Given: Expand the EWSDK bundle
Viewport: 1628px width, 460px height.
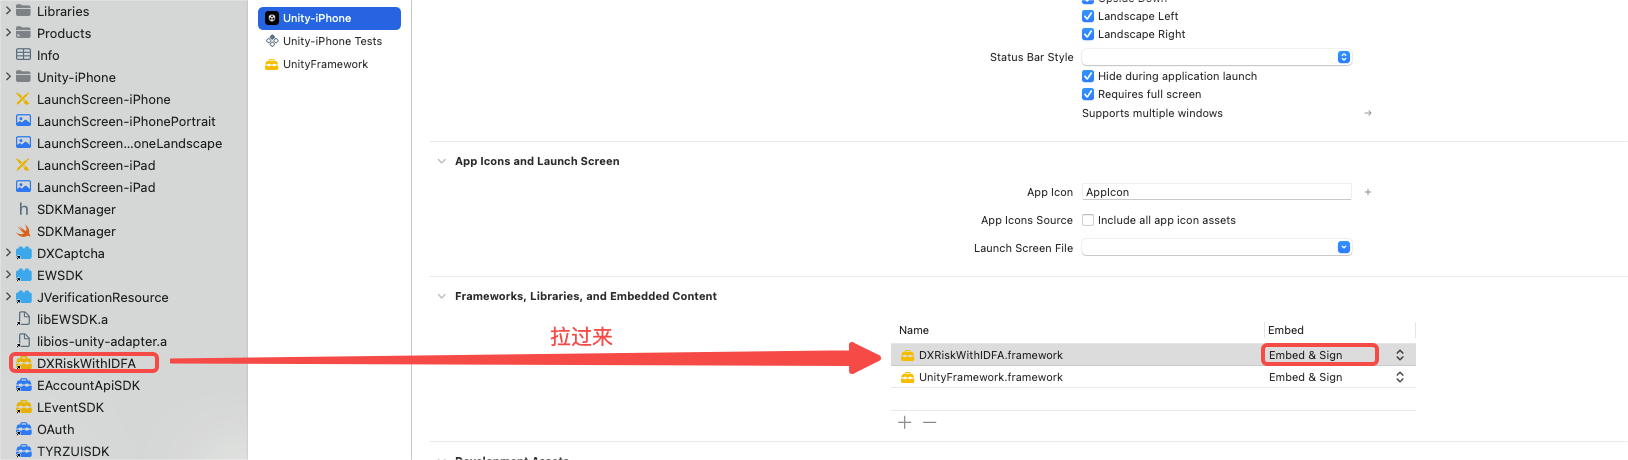Looking at the screenshot, I should coord(8,275).
